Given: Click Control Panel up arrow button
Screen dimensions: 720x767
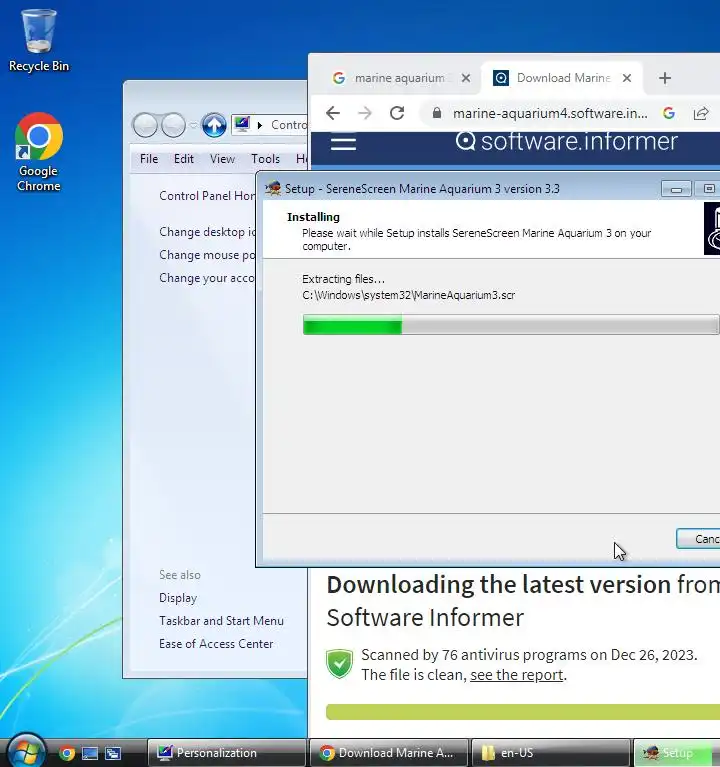Looking at the screenshot, I should click(214, 125).
